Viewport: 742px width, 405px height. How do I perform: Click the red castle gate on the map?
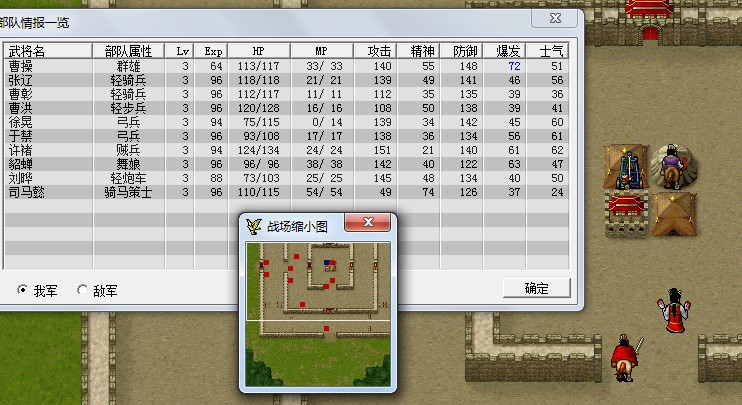point(650,34)
